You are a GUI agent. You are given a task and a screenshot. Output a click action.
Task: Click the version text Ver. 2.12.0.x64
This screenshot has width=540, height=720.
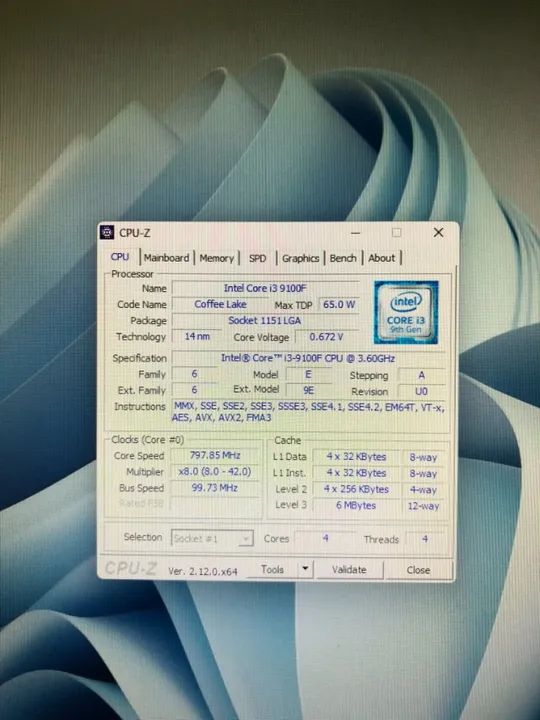point(202,571)
